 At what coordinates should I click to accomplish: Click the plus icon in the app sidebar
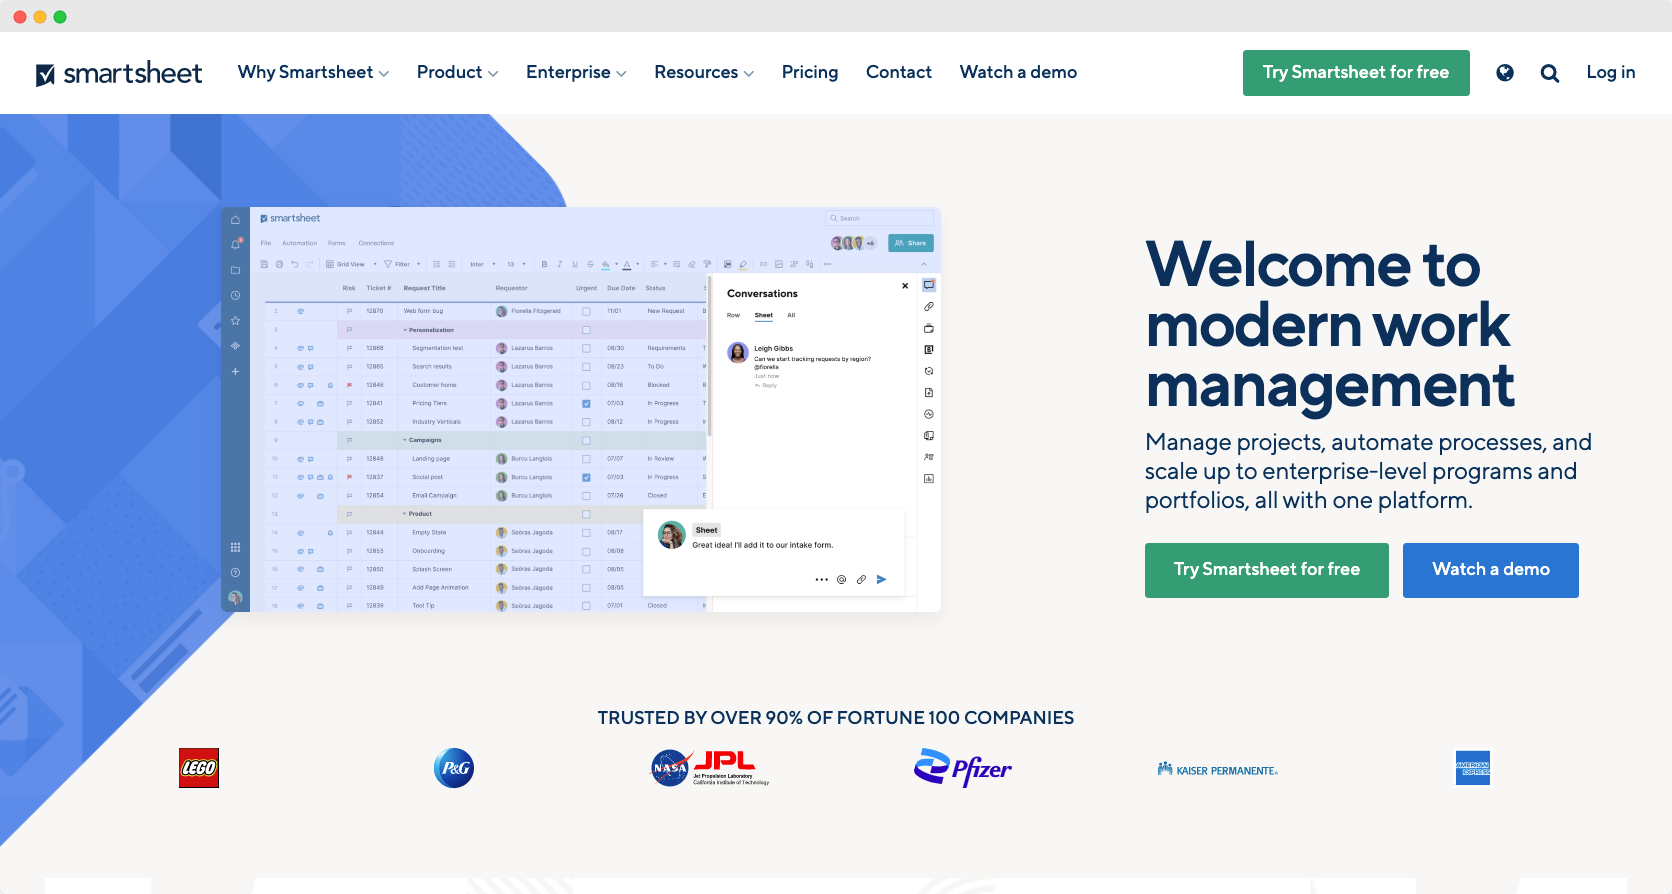coord(235,371)
